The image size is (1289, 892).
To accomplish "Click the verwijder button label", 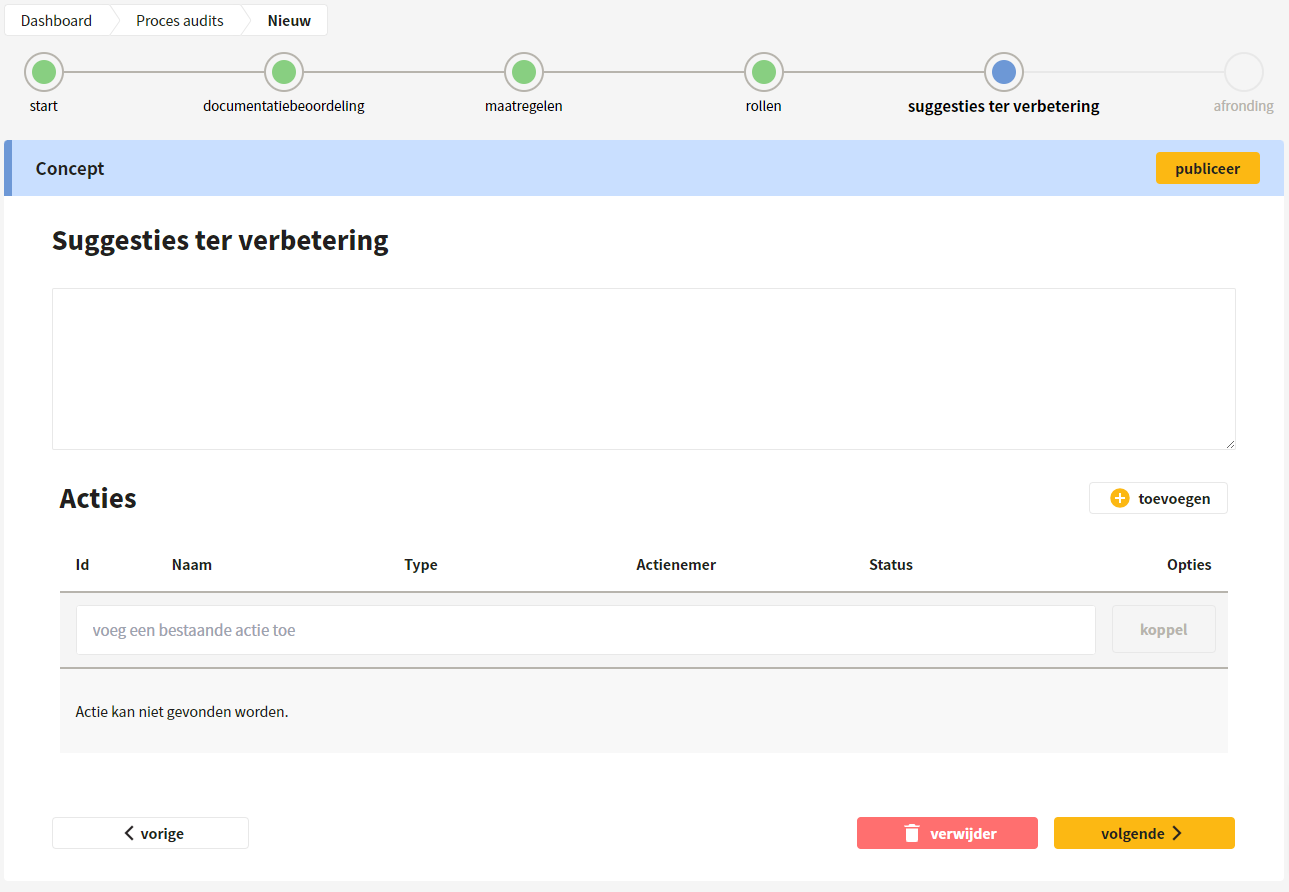I will 963,833.
